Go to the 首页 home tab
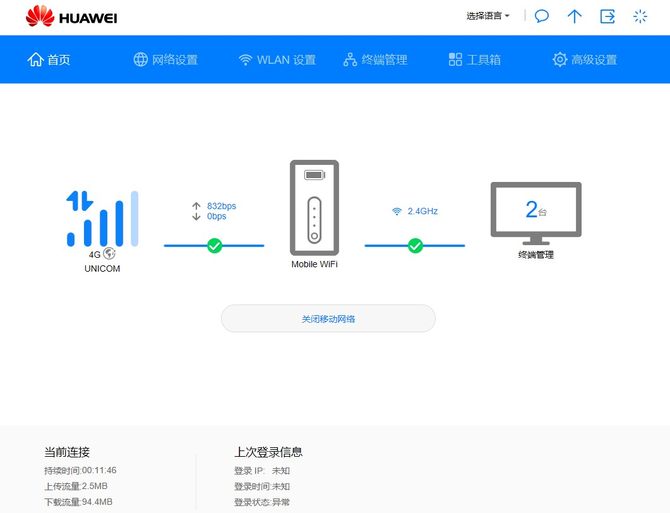This screenshot has height=513, width=670. [49, 60]
